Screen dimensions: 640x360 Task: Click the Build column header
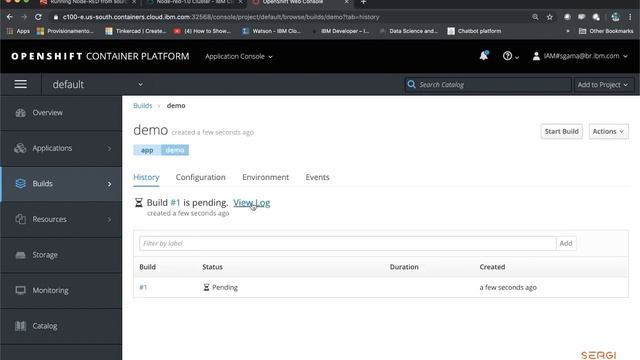click(x=147, y=267)
